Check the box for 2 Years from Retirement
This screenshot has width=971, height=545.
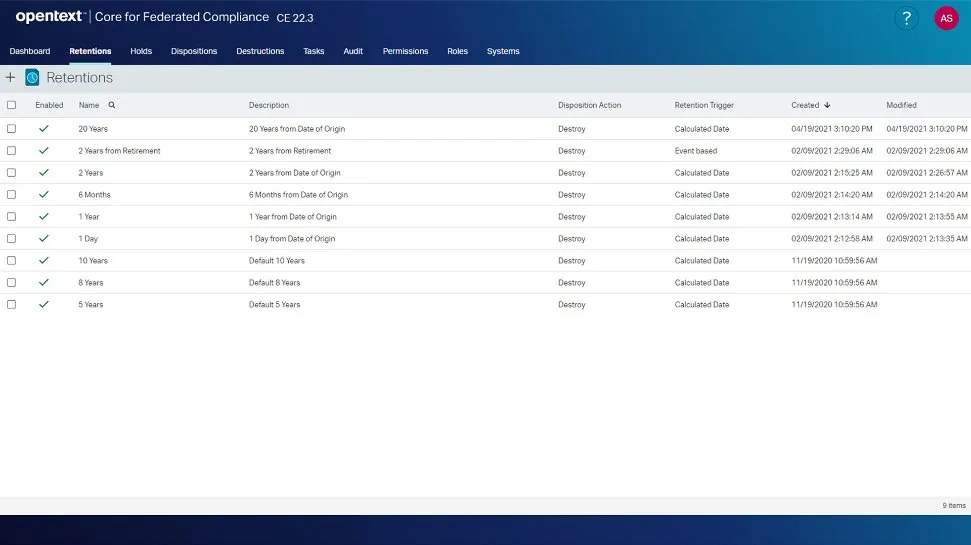12,151
